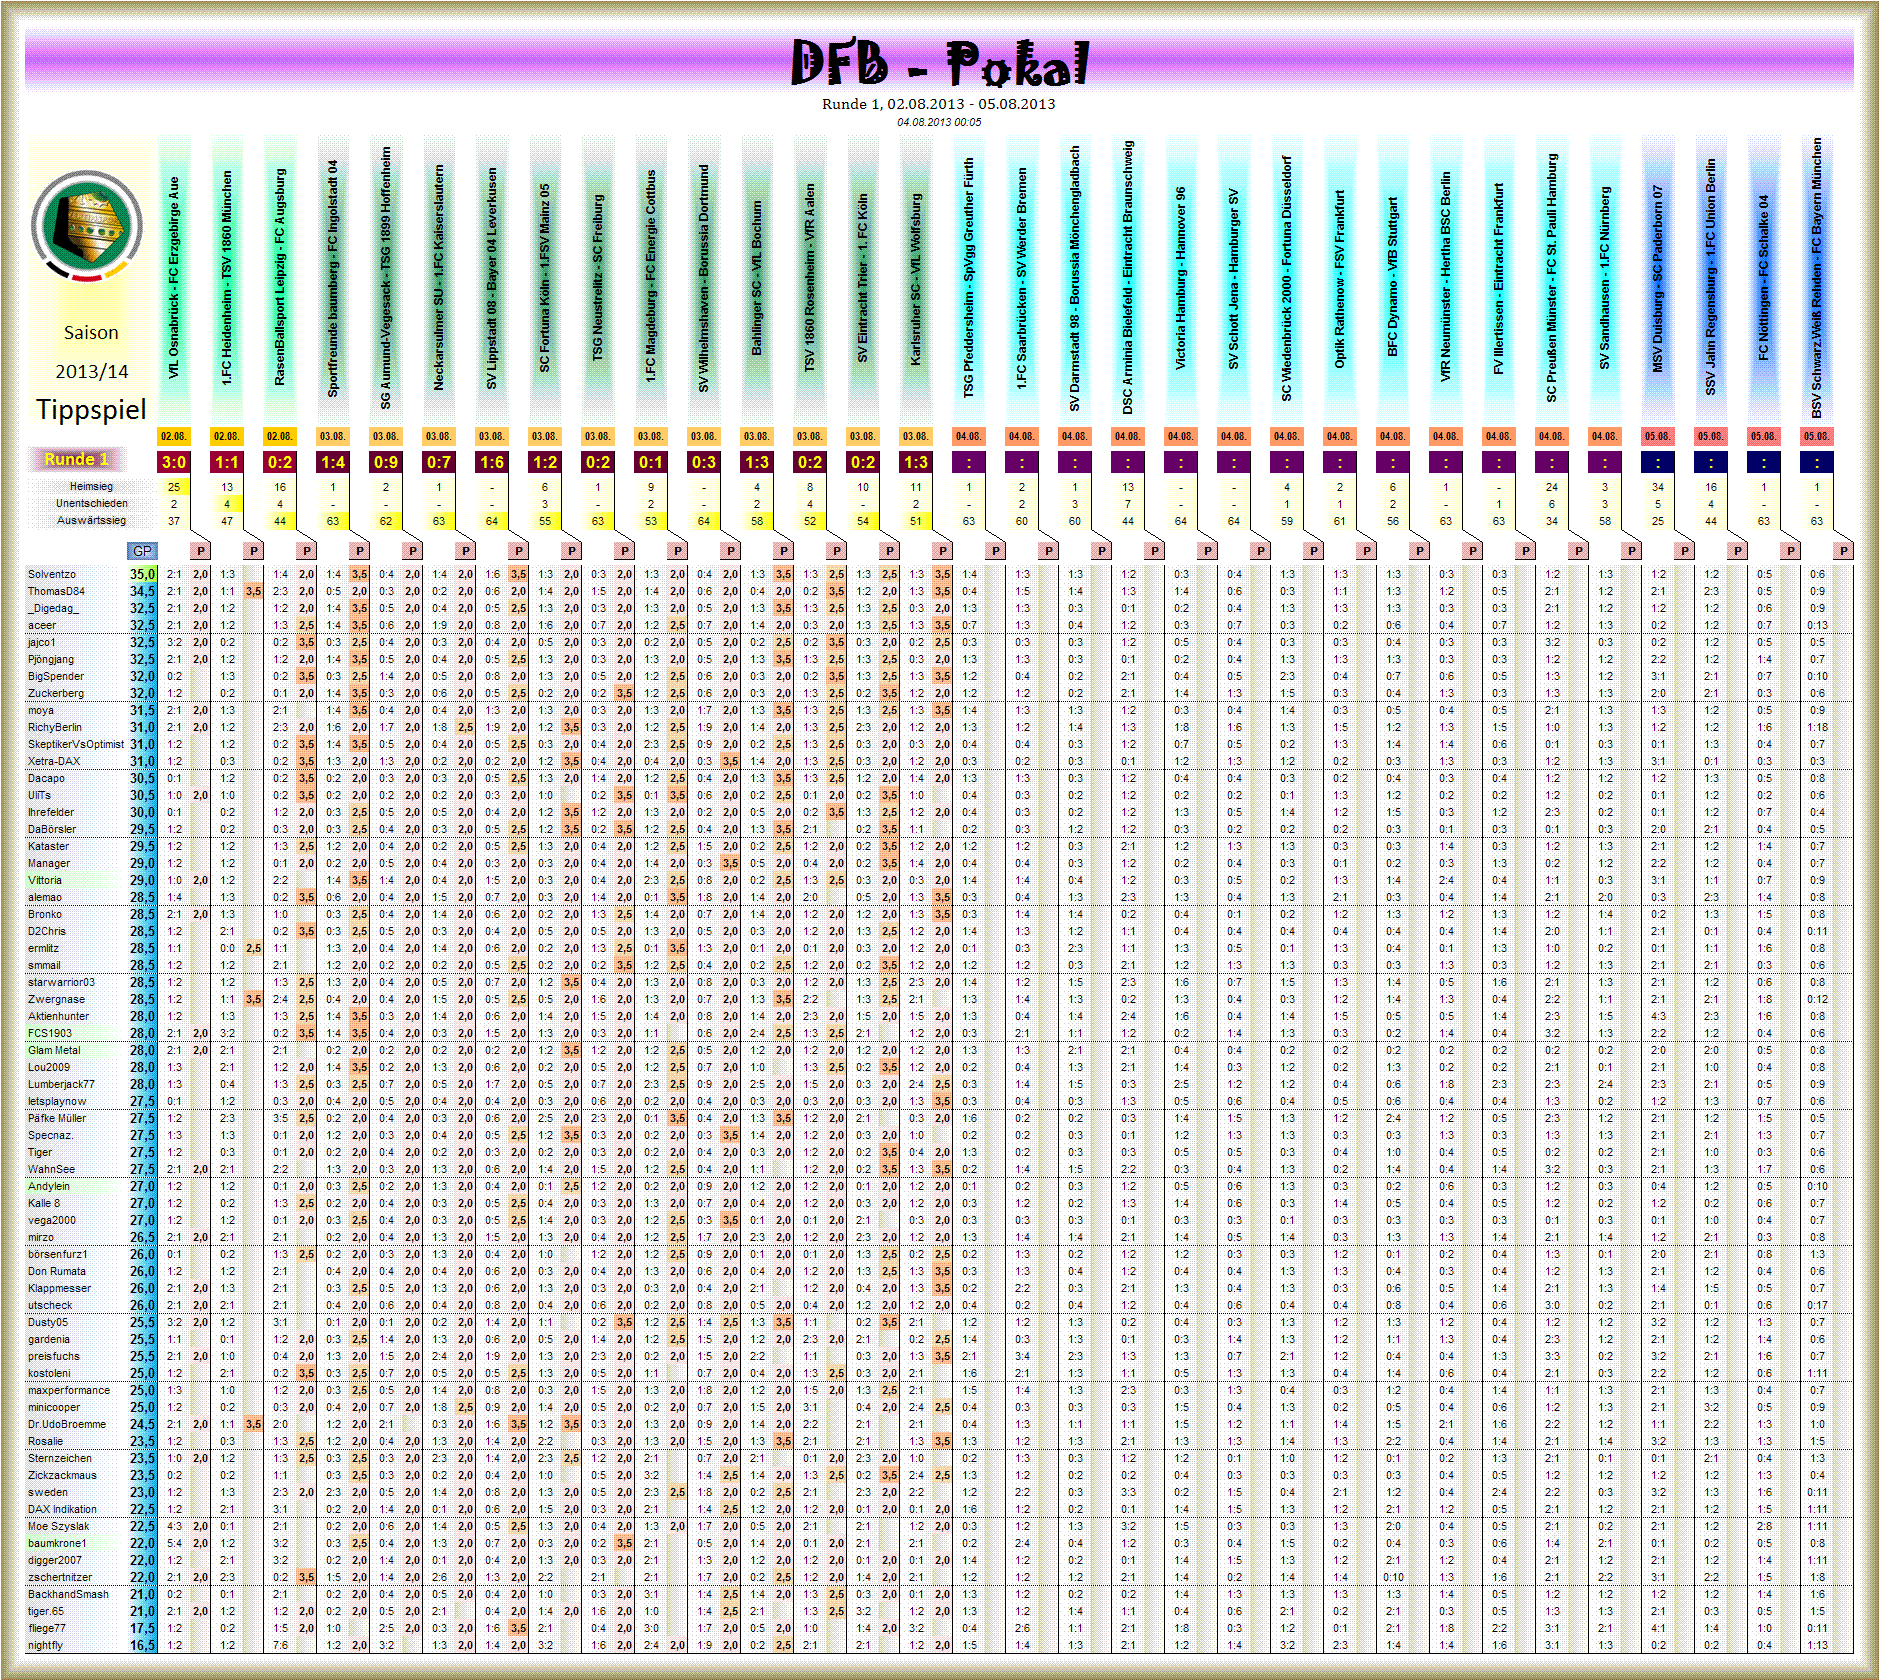Click the match header 'SSV Jahn Regensburg - 1.FC Union Berlin'
This screenshot has width=1879, height=1680.
[1711, 277]
